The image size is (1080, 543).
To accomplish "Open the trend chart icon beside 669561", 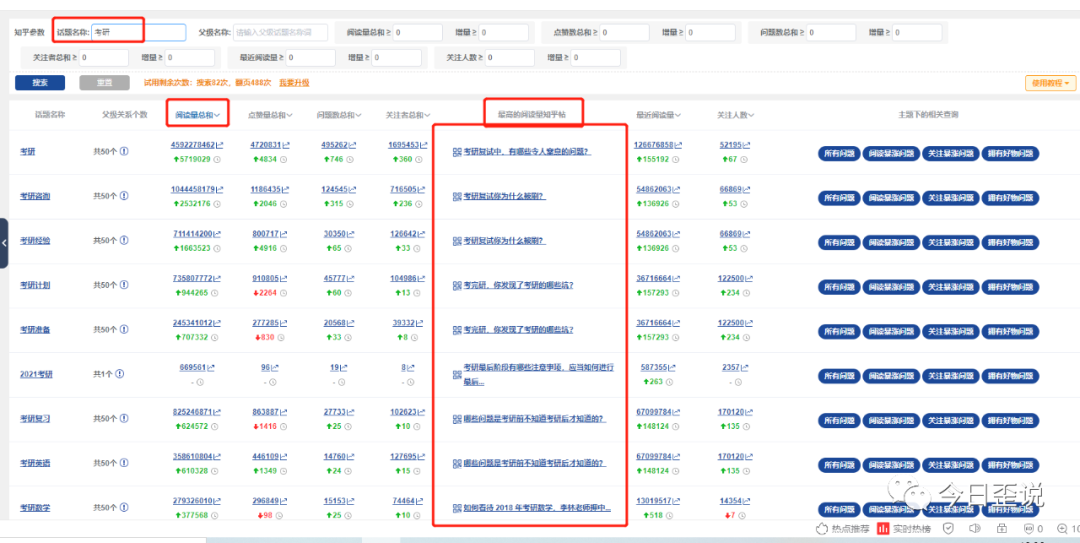I will coord(210,368).
